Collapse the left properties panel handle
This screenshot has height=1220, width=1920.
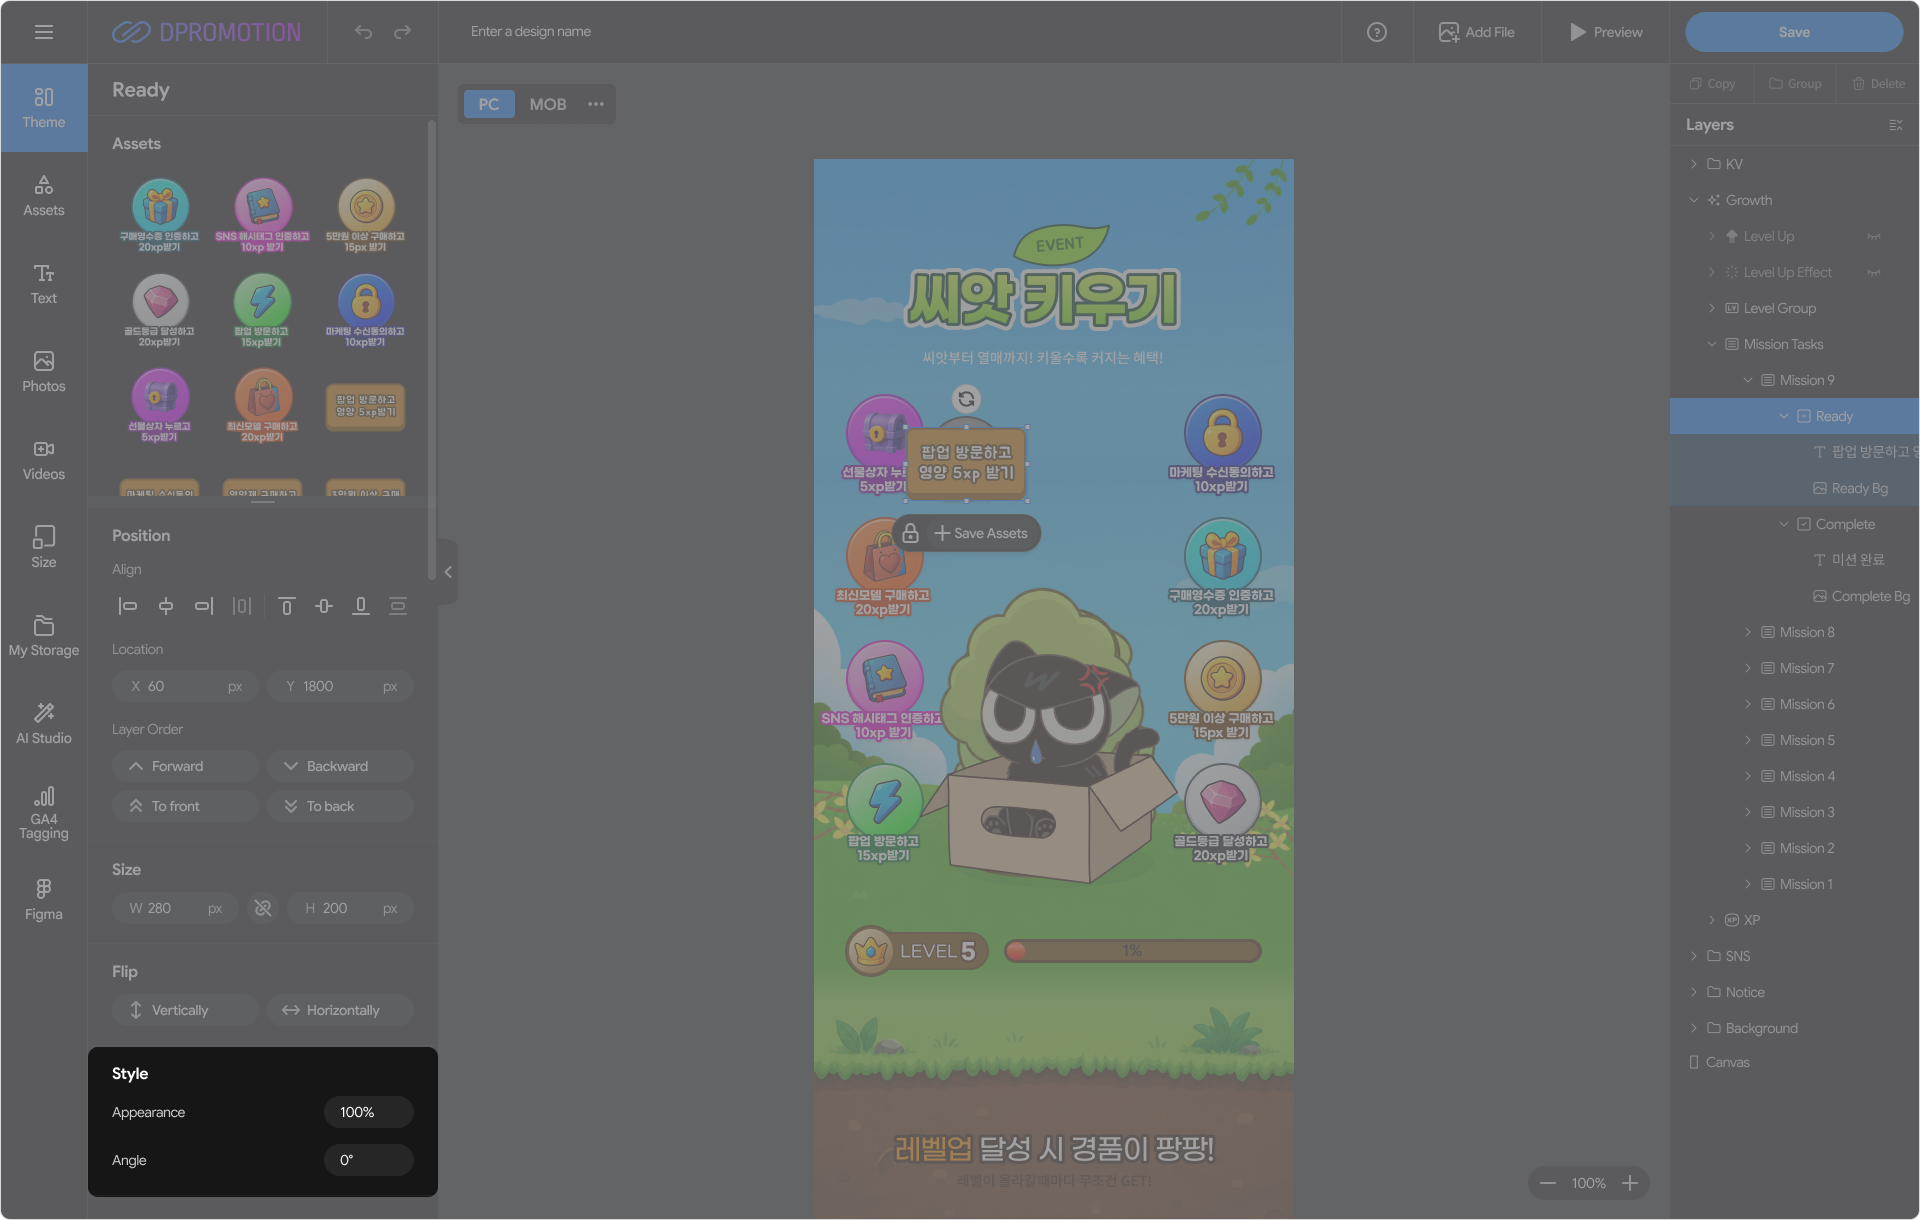coord(448,572)
